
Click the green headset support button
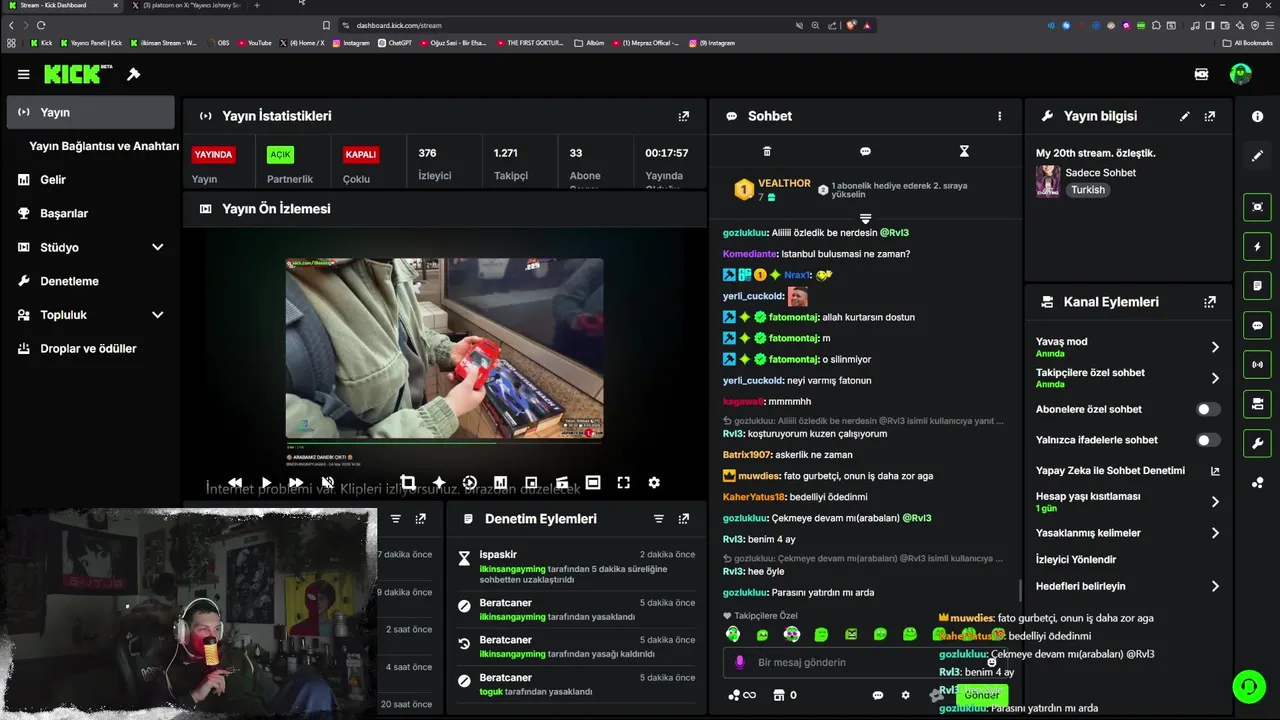(x=1248, y=687)
